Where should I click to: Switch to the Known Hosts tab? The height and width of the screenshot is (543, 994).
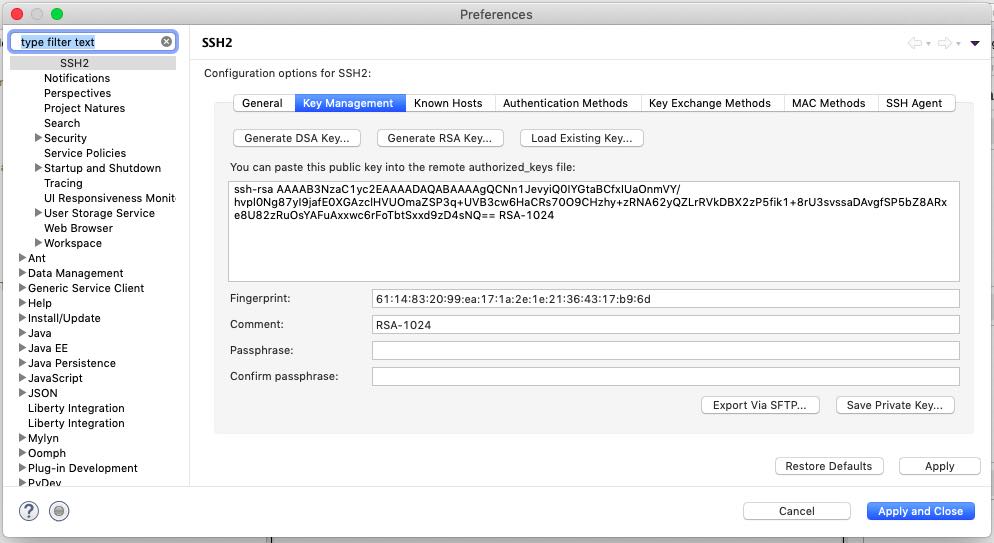point(447,103)
